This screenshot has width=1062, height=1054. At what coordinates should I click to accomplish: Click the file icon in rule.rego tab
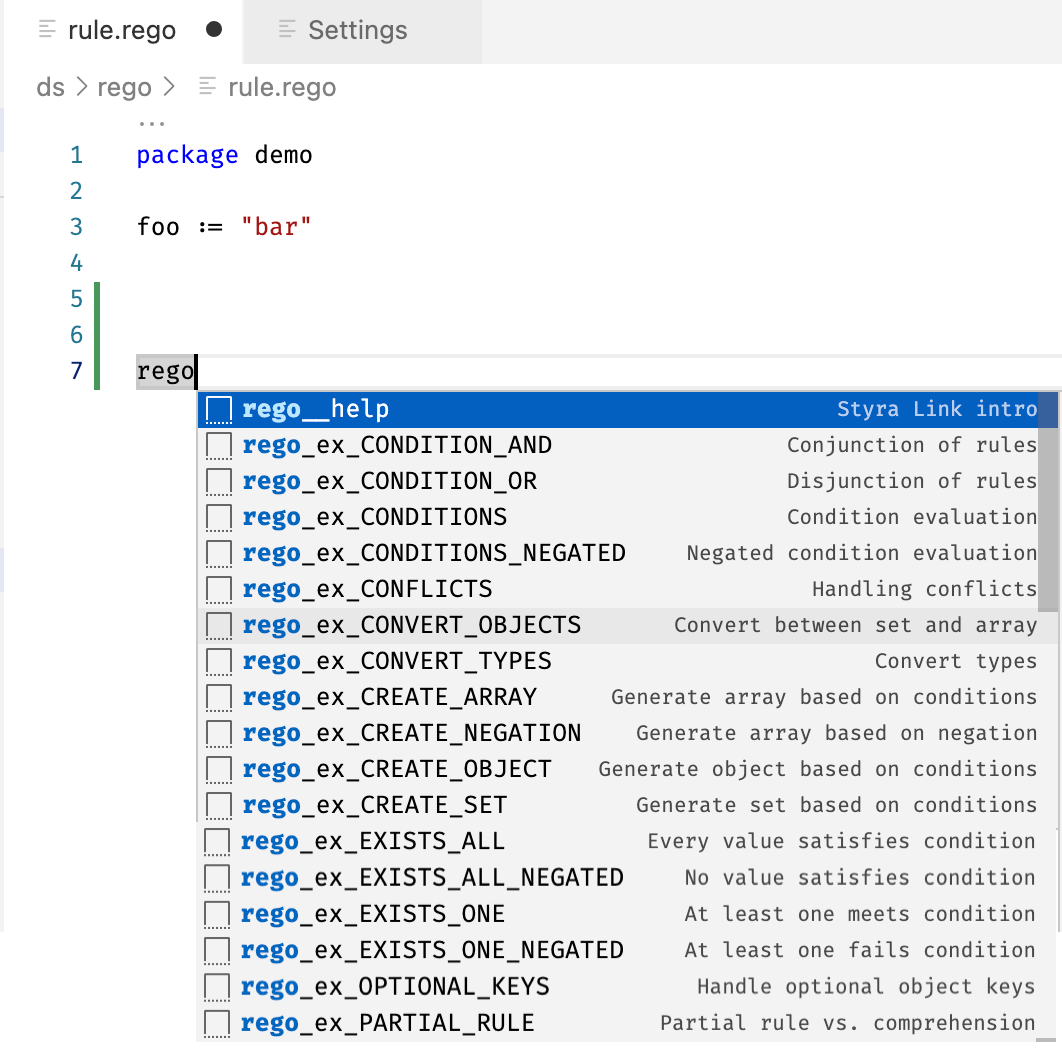(47, 29)
